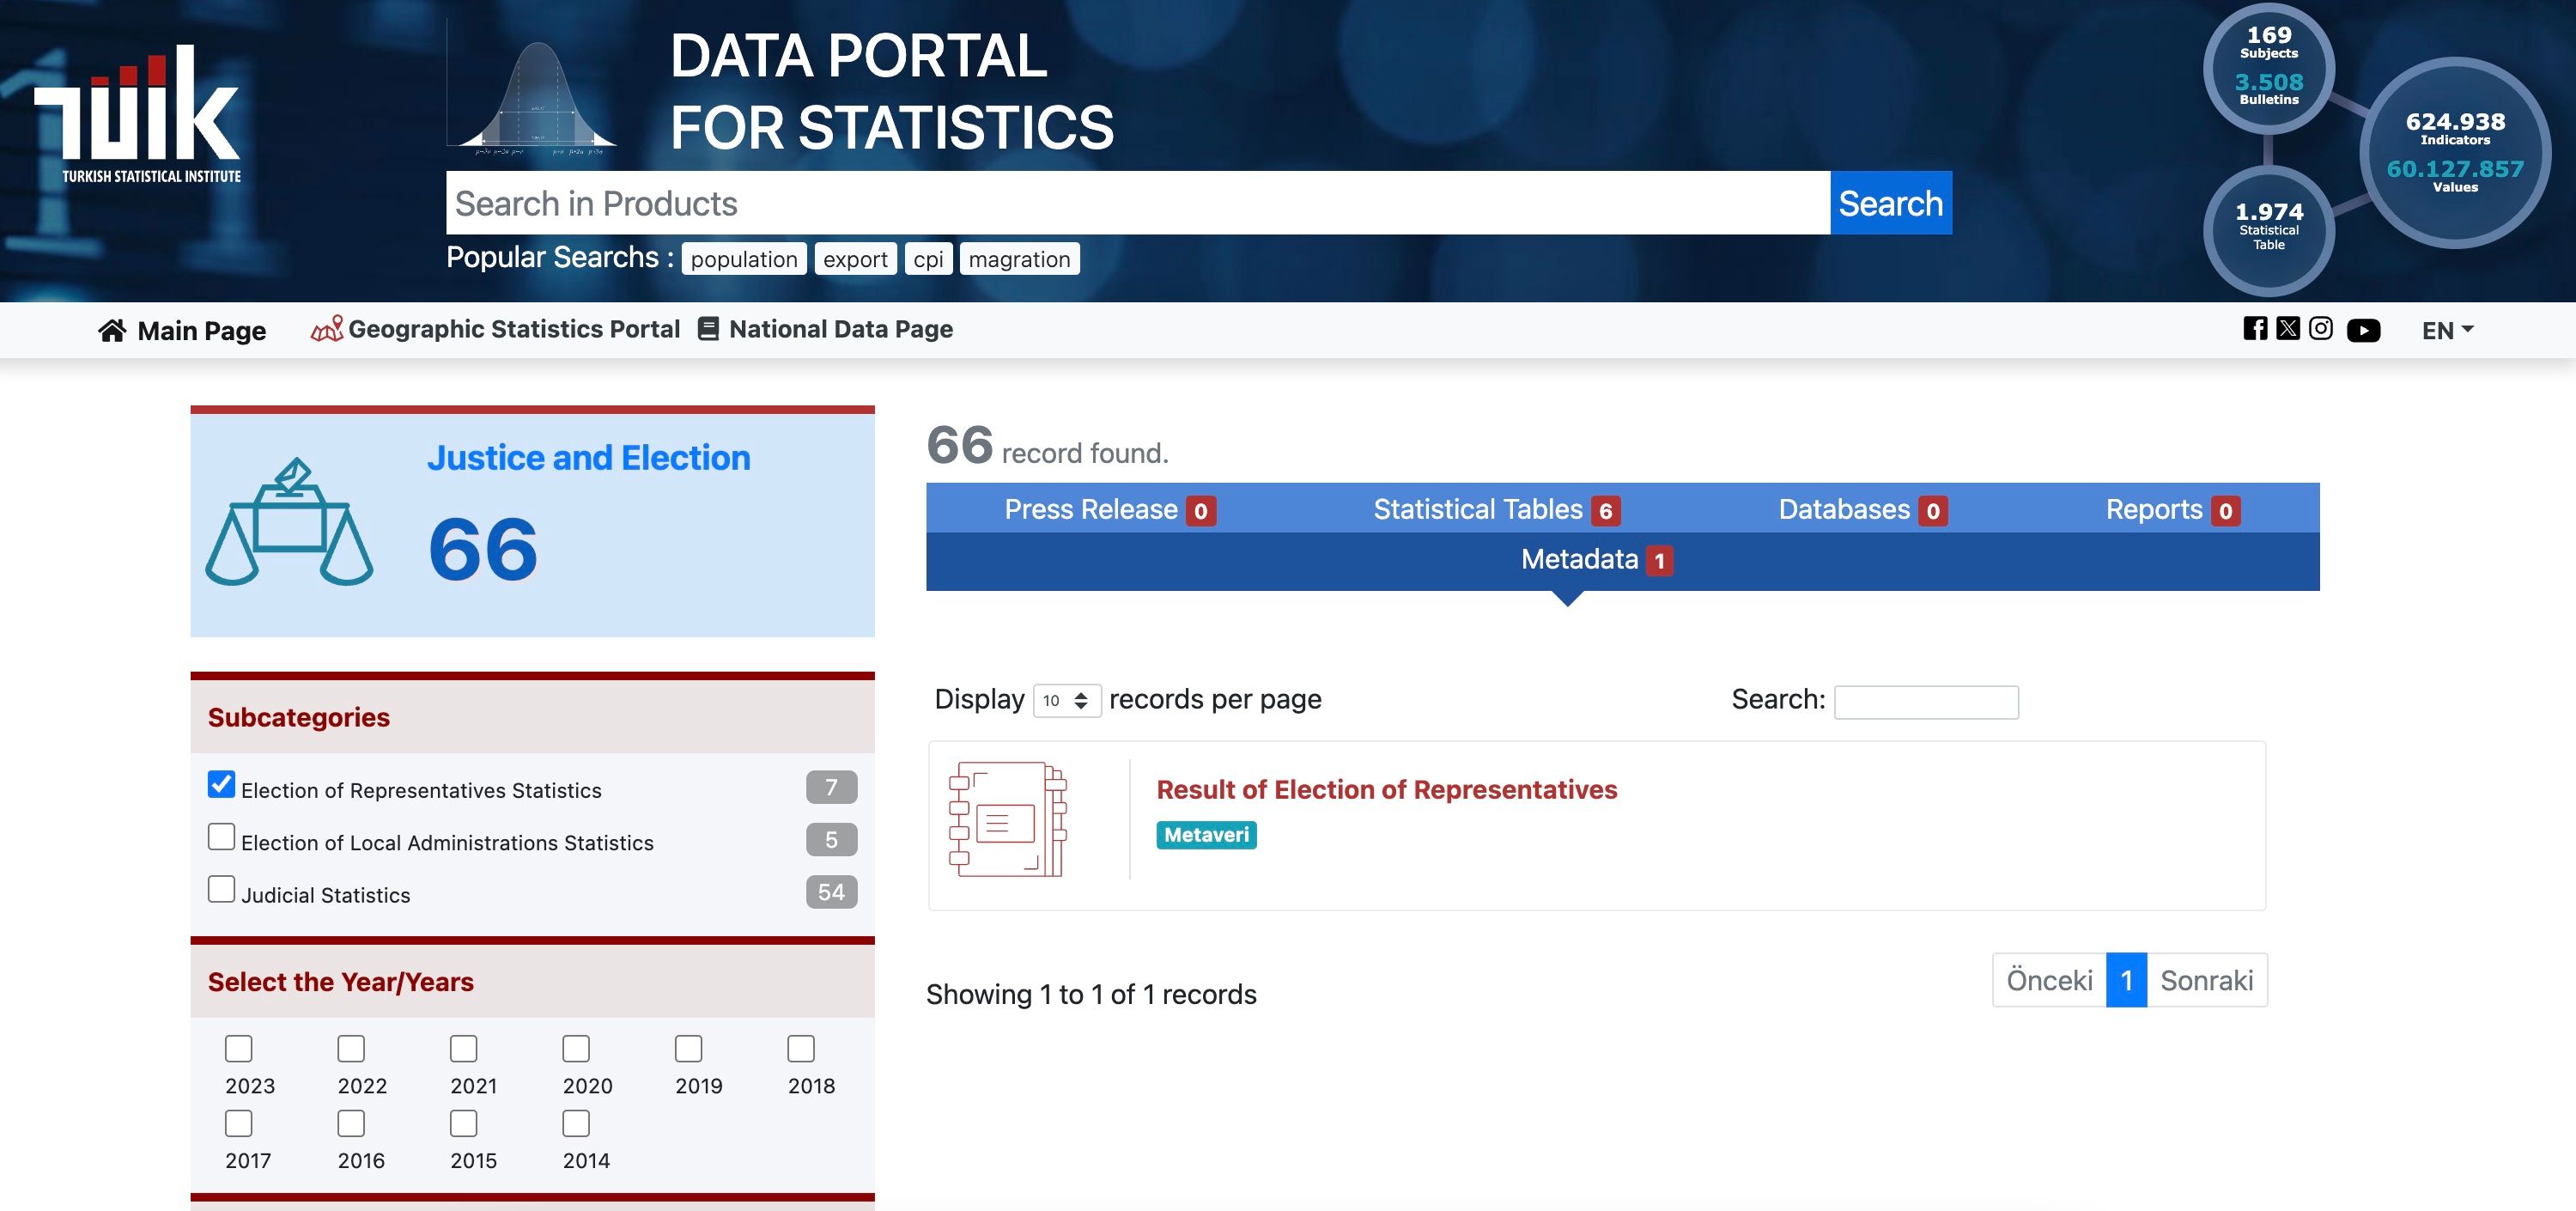Uncheck Election of Representatives Statistics
Screen dimensions: 2576x1211
[221, 784]
